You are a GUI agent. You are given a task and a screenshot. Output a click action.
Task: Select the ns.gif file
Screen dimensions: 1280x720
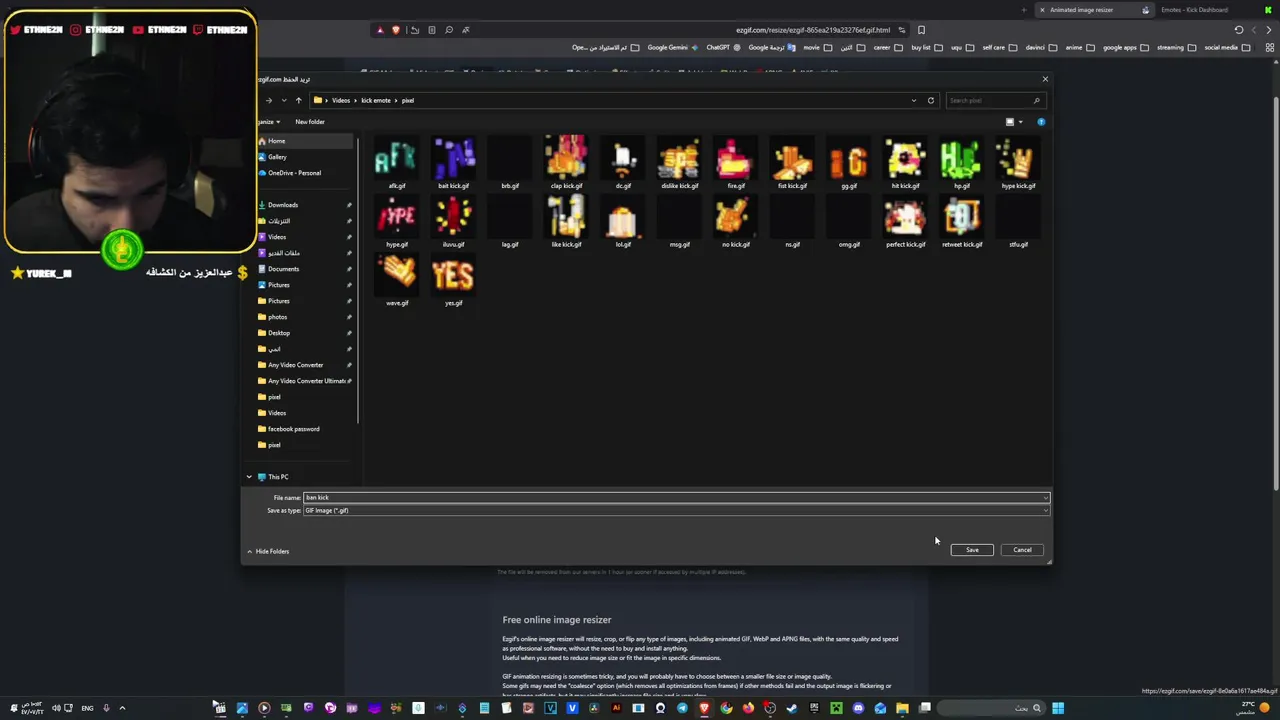pos(792,222)
